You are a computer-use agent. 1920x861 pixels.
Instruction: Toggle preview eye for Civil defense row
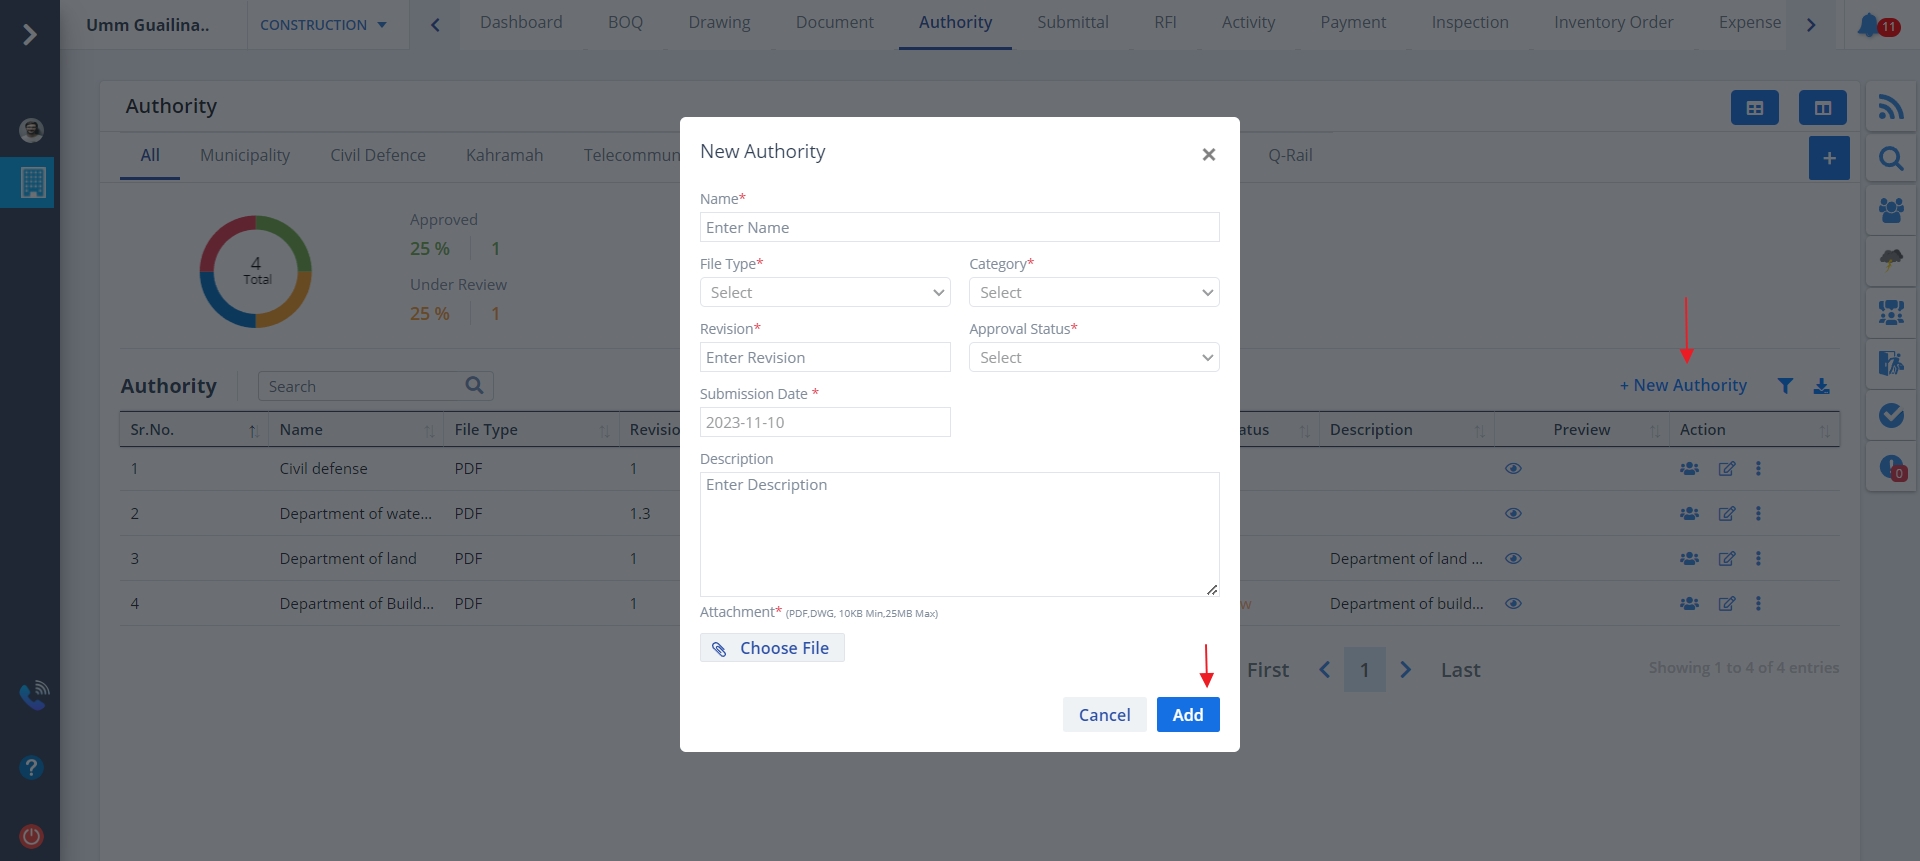point(1513,469)
